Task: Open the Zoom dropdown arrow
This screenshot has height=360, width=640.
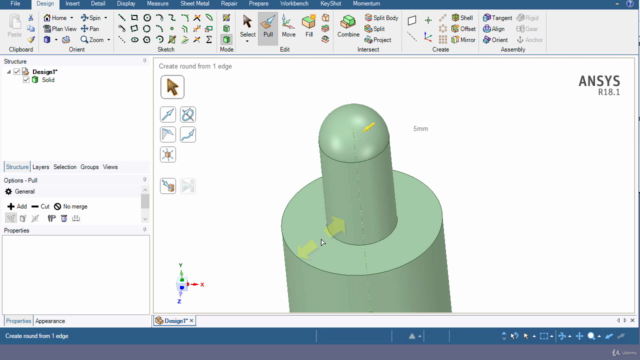Action: [x=109, y=40]
